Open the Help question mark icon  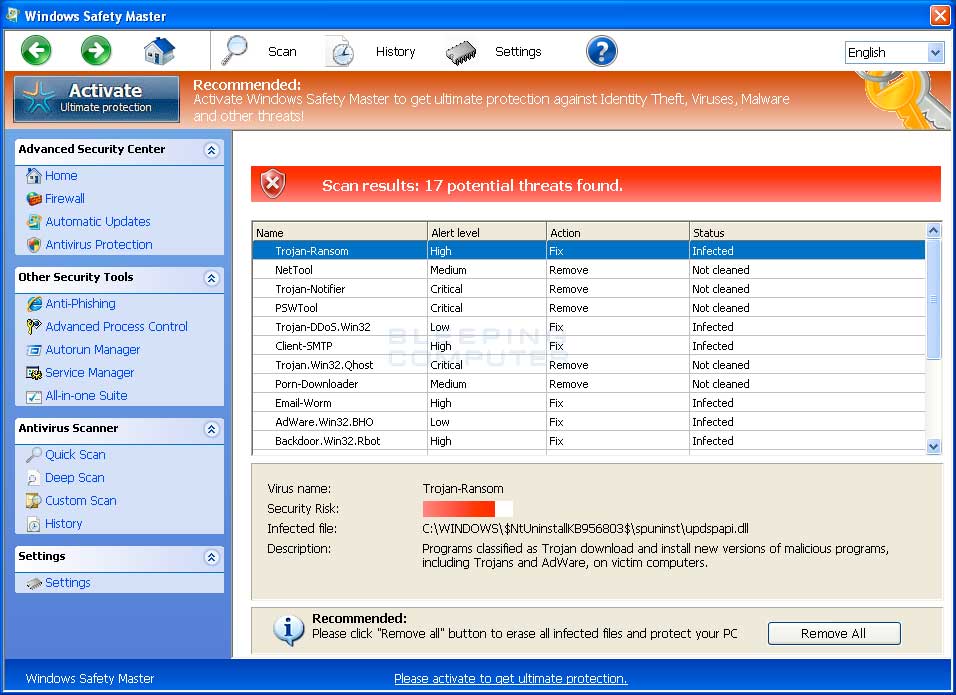coord(601,49)
